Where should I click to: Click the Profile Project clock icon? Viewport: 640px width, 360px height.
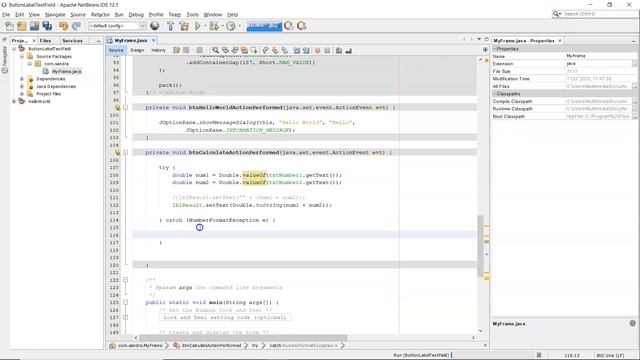231,26
